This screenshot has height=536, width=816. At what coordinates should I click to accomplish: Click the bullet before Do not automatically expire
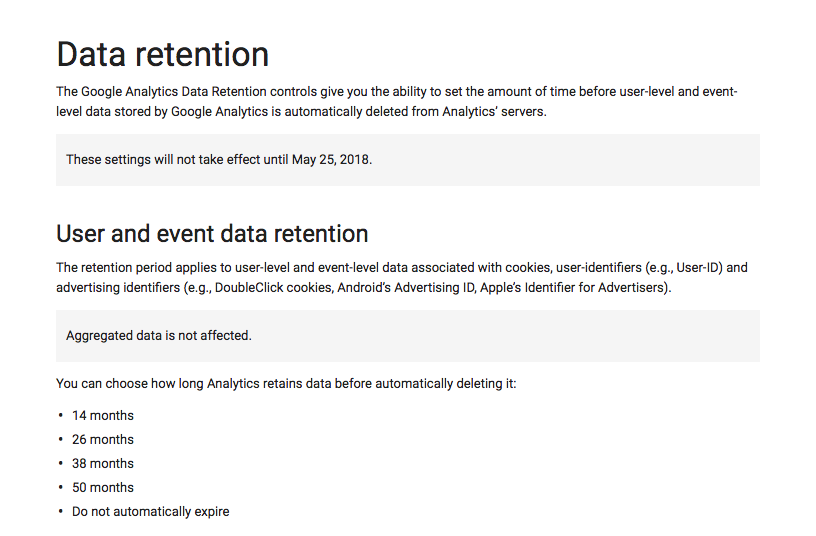(60, 511)
